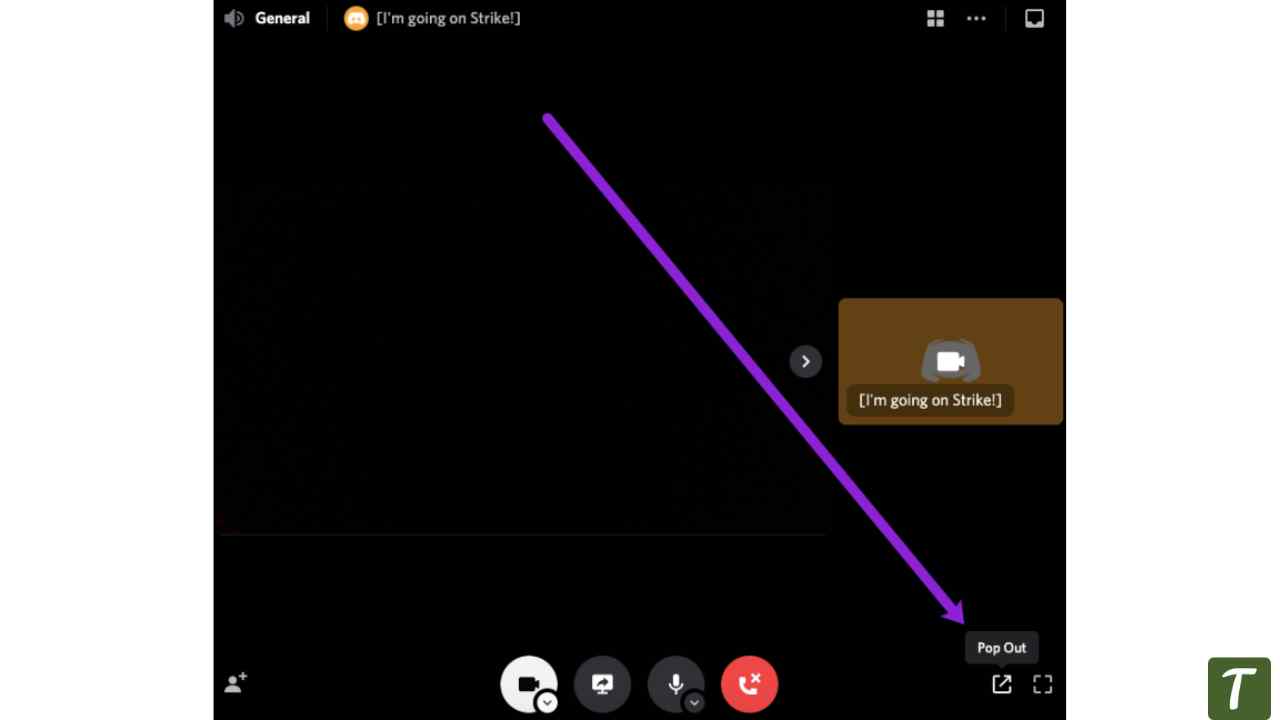This screenshot has width=1280, height=720.
Task: Collapse the participants sidebar chevron
Action: click(x=806, y=362)
